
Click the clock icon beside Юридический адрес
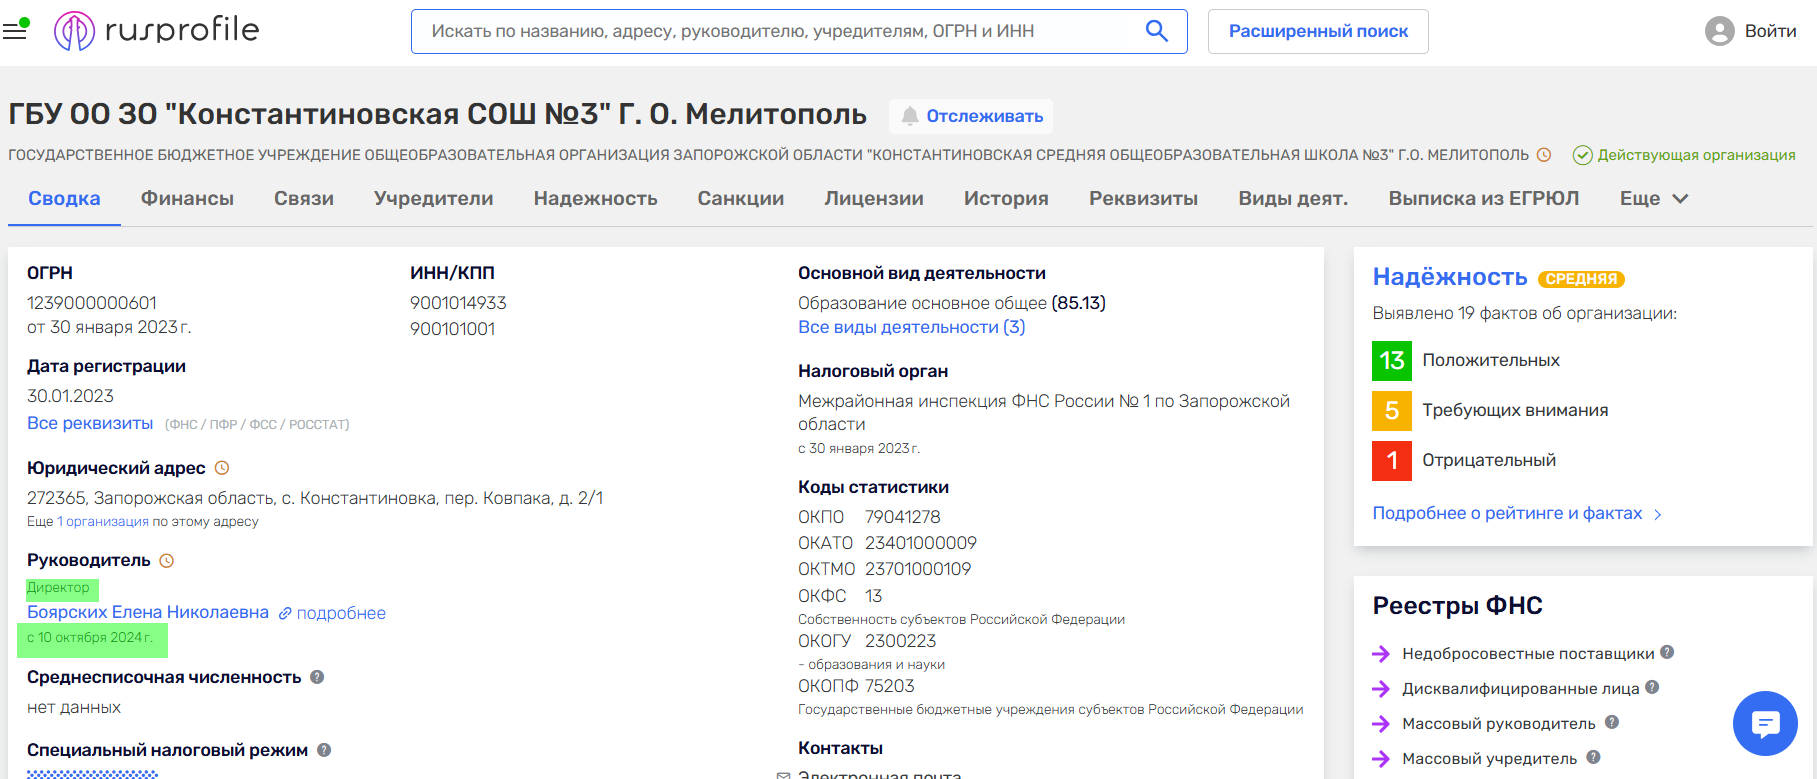point(222,468)
